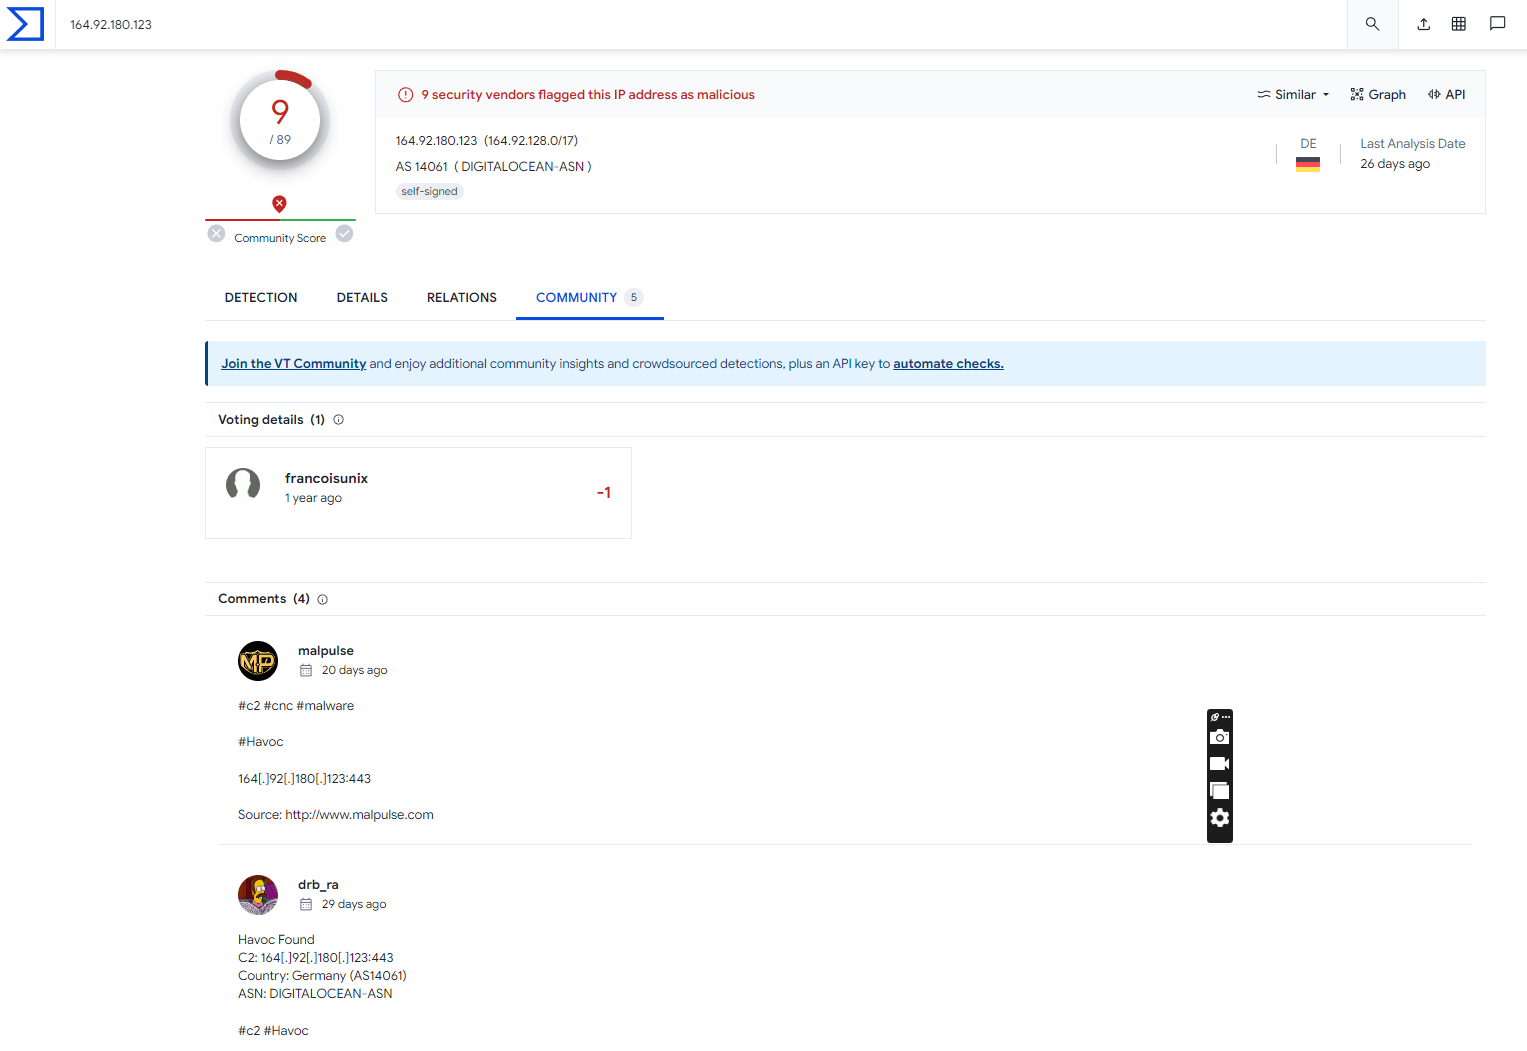Click the Graph network icon
This screenshot has width=1527, height=1051.
pyautogui.click(x=1357, y=94)
